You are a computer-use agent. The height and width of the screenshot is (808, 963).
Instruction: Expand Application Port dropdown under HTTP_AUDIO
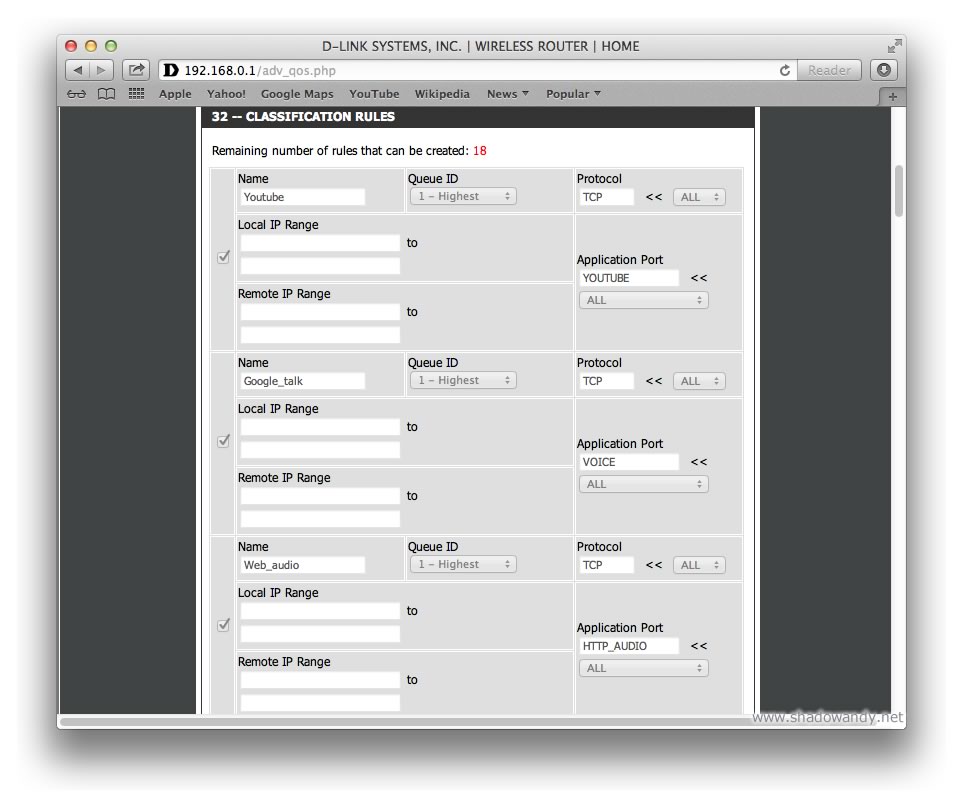pos(643,668)
